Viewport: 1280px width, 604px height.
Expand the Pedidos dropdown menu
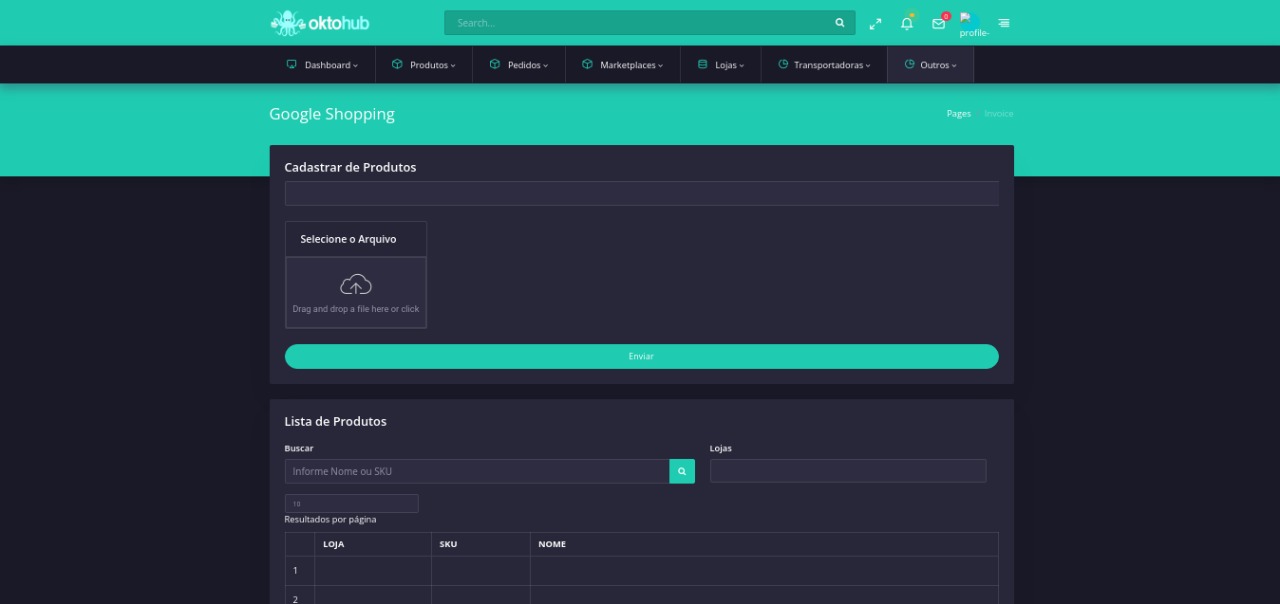click(519, 65)
